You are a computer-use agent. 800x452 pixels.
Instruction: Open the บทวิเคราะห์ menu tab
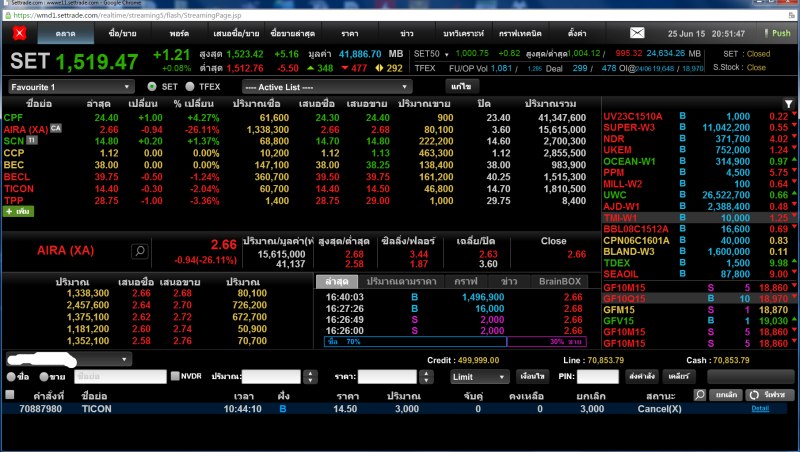tap(463, 34)
